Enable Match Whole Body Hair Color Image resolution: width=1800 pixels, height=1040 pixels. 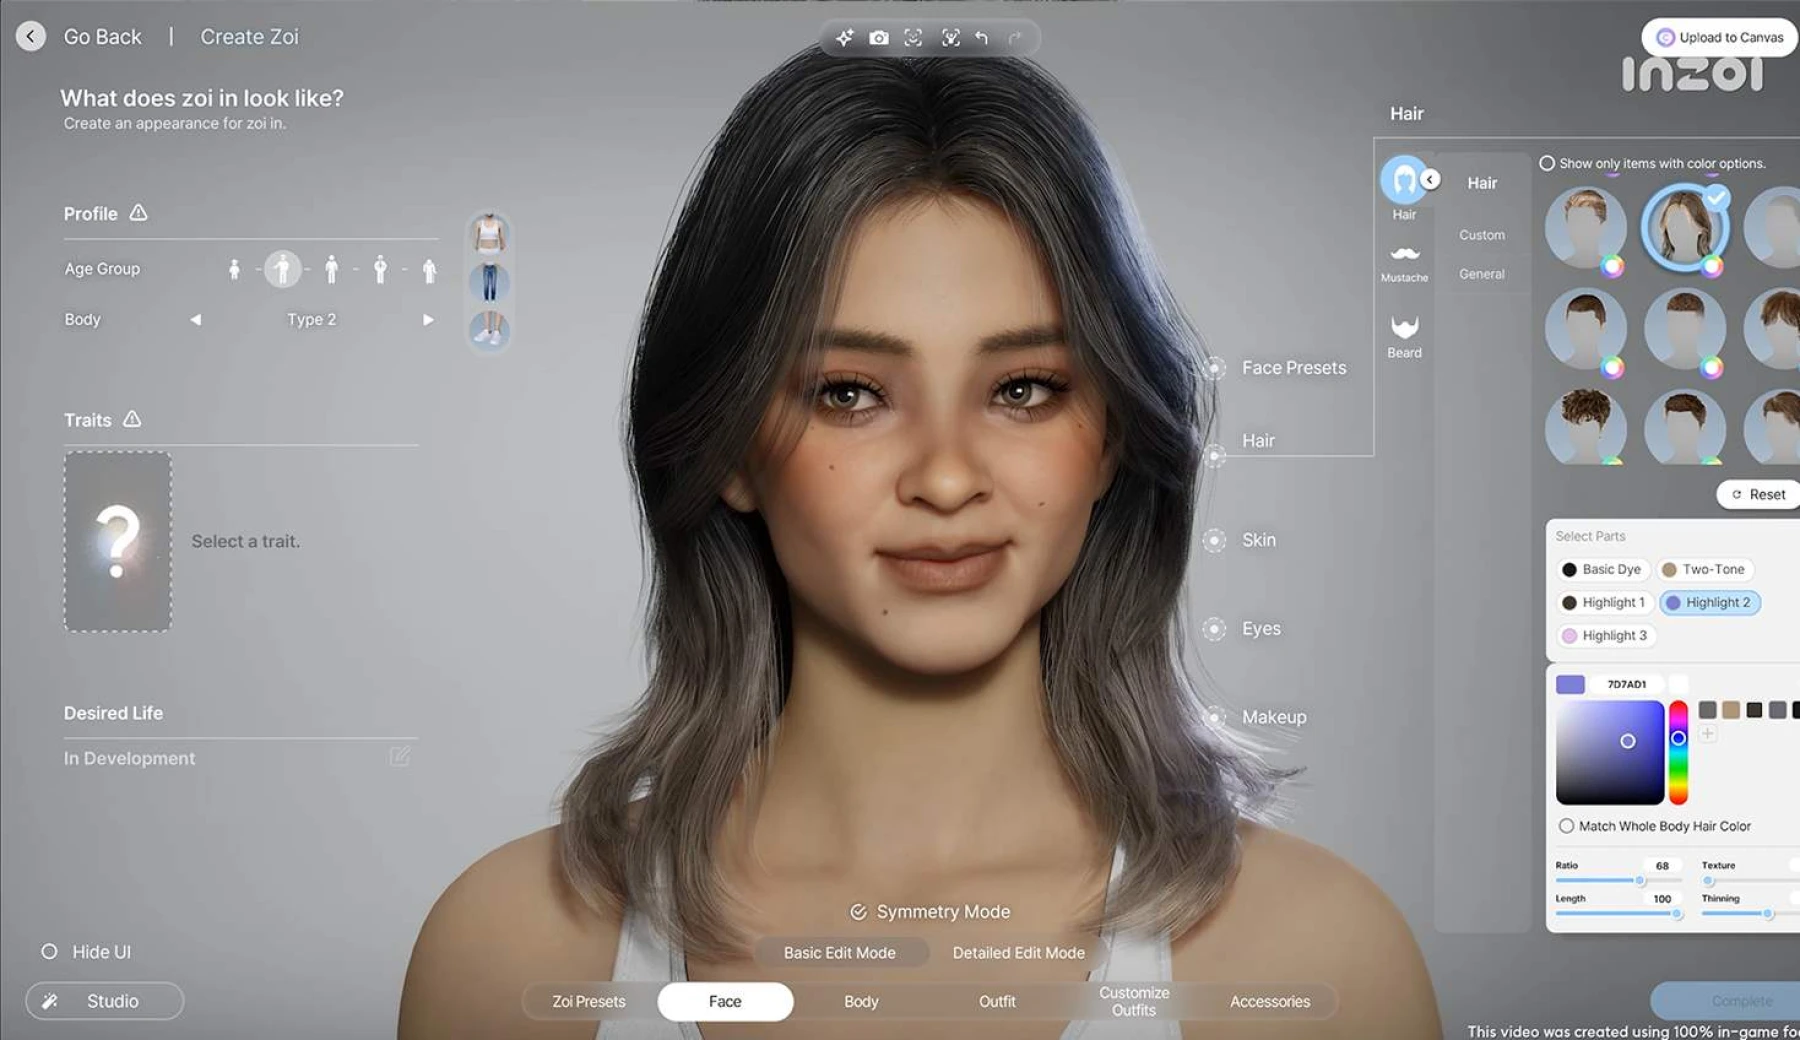pyautogui.click(x=1566, y=826)
